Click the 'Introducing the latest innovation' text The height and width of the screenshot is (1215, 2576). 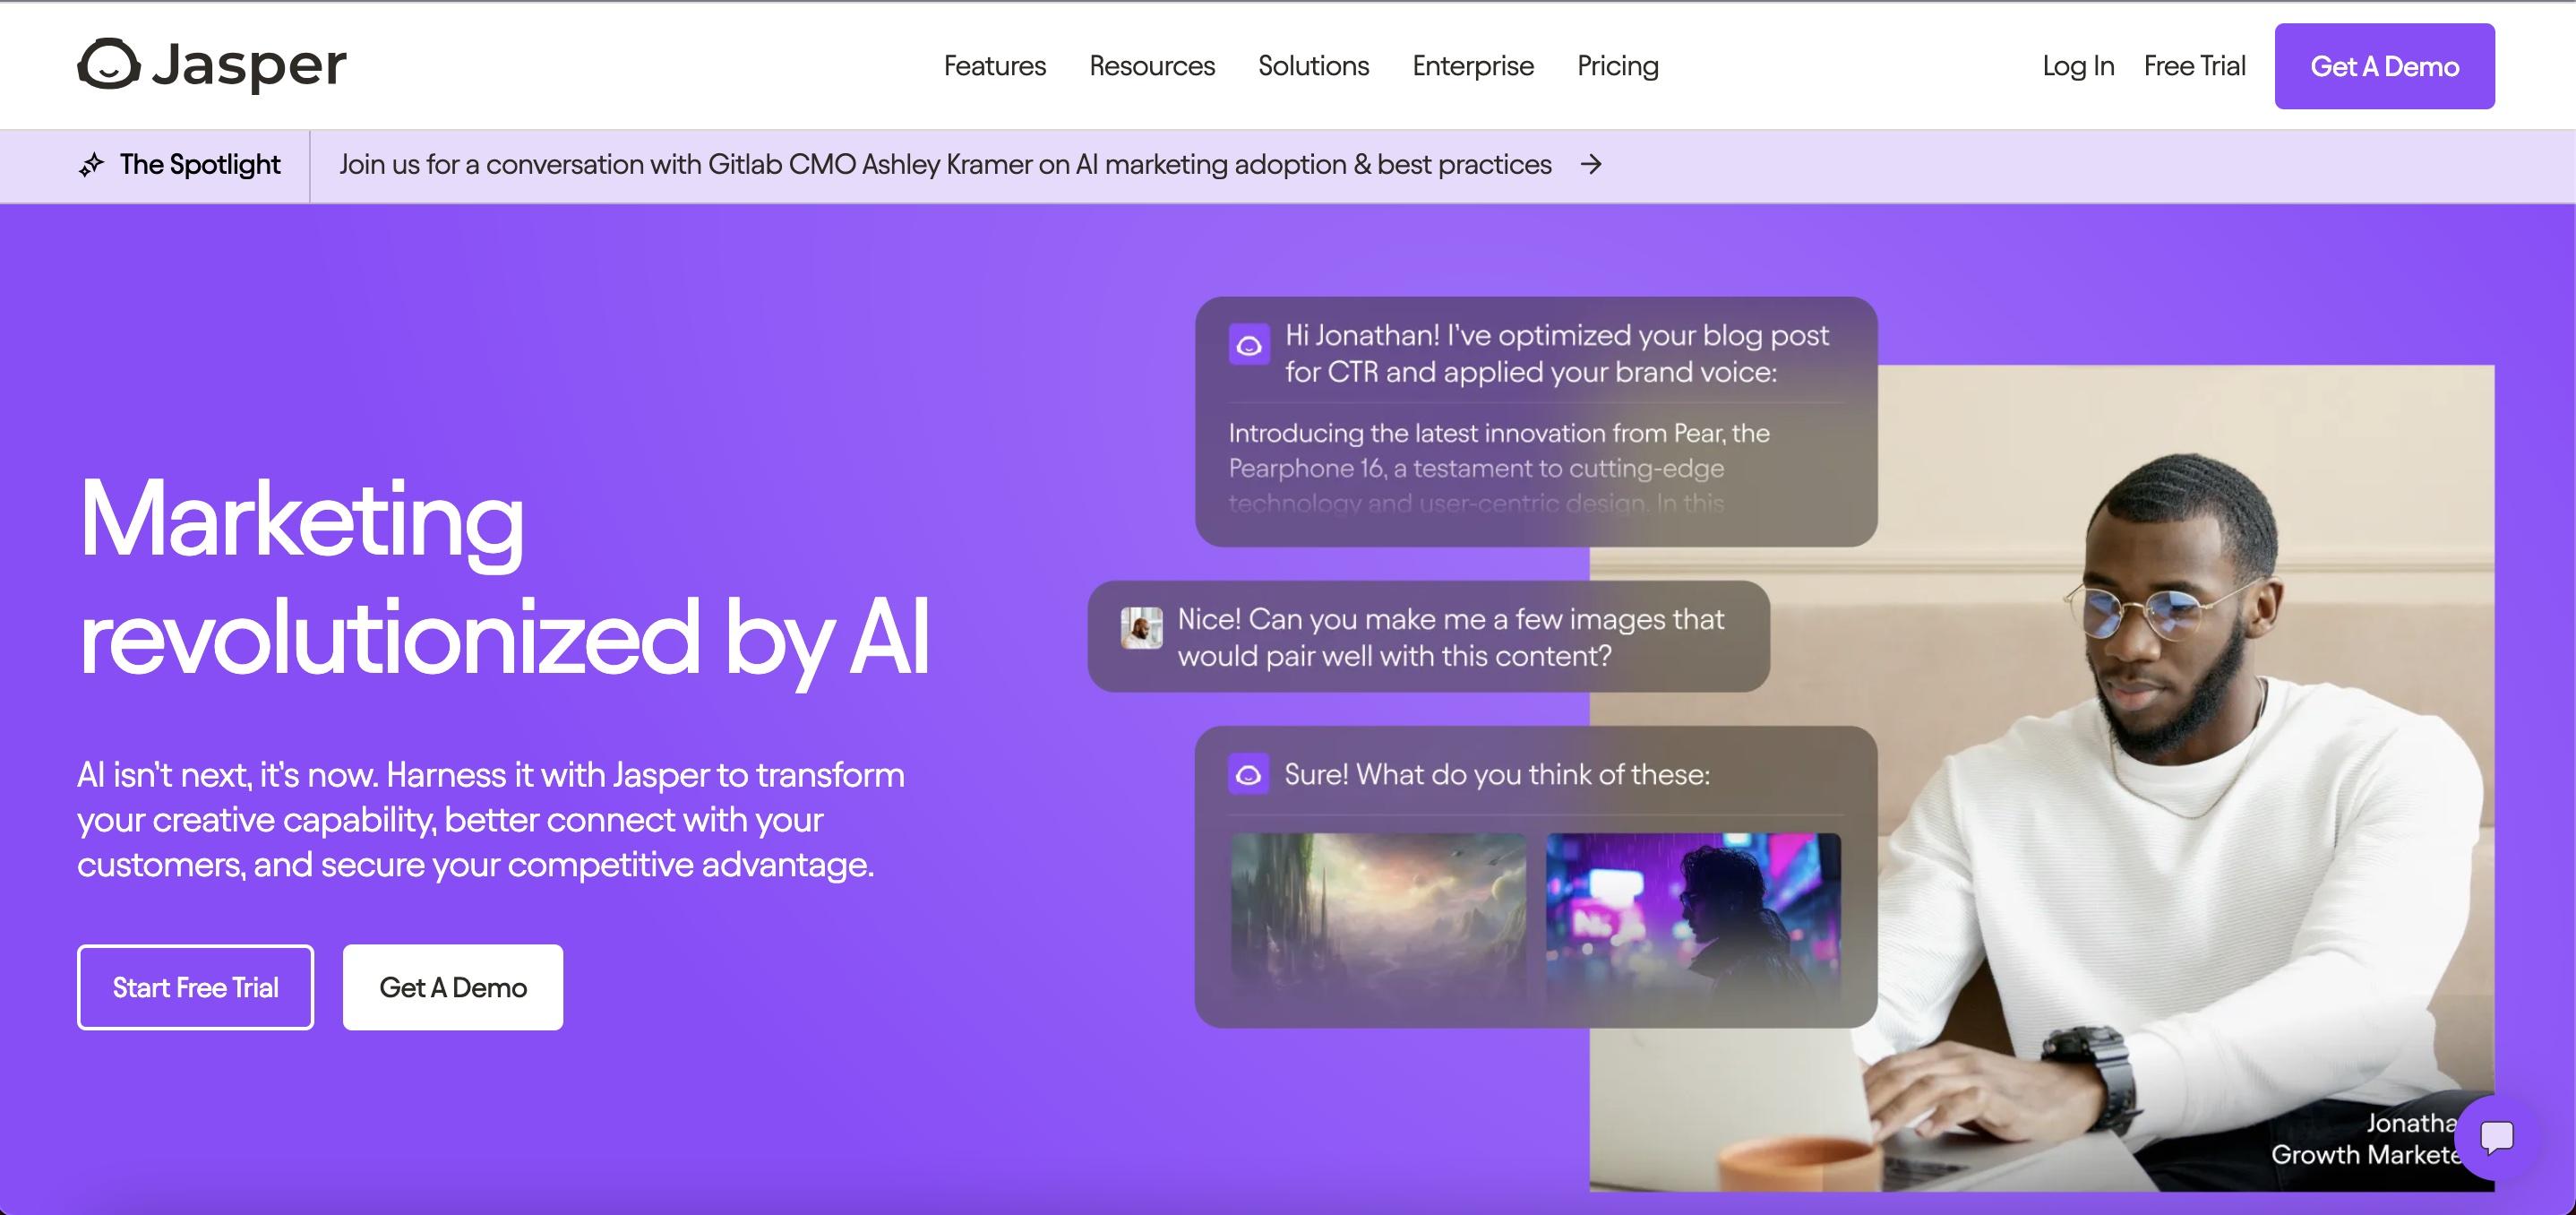[x=1499, y=467]
